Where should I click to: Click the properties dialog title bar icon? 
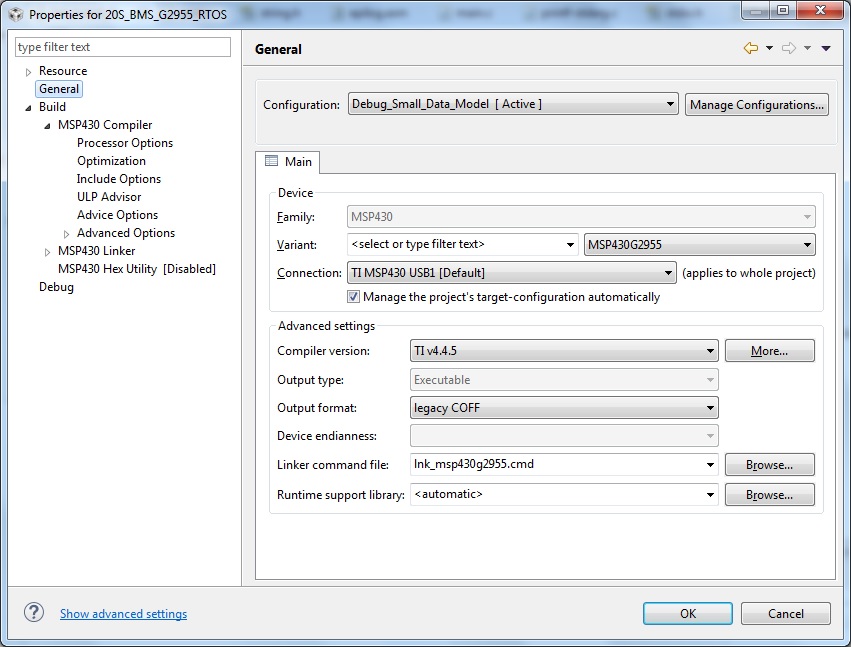16,15
